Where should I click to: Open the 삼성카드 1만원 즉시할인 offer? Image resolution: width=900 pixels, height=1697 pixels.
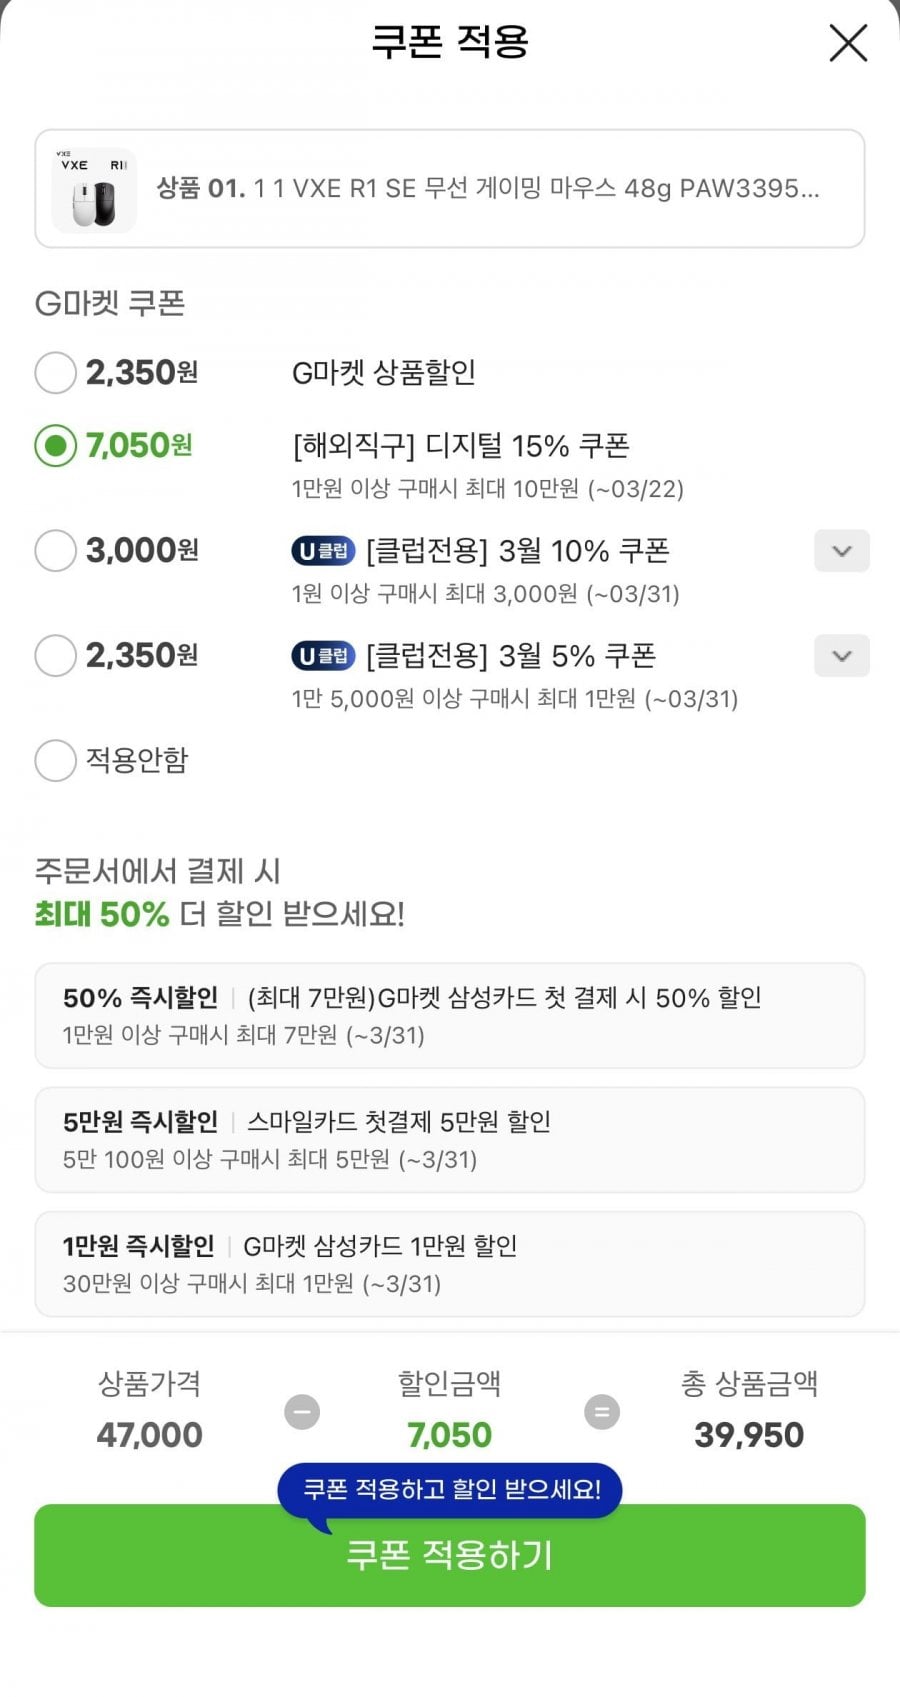click(449, 1263)
